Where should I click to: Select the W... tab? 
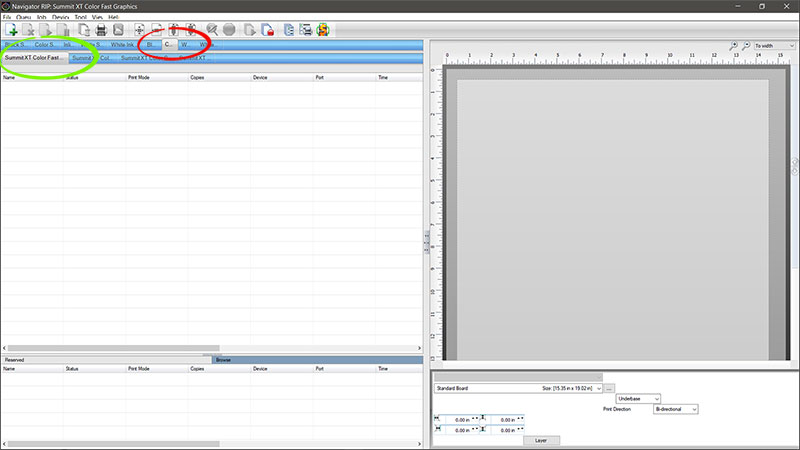[186, 45]
